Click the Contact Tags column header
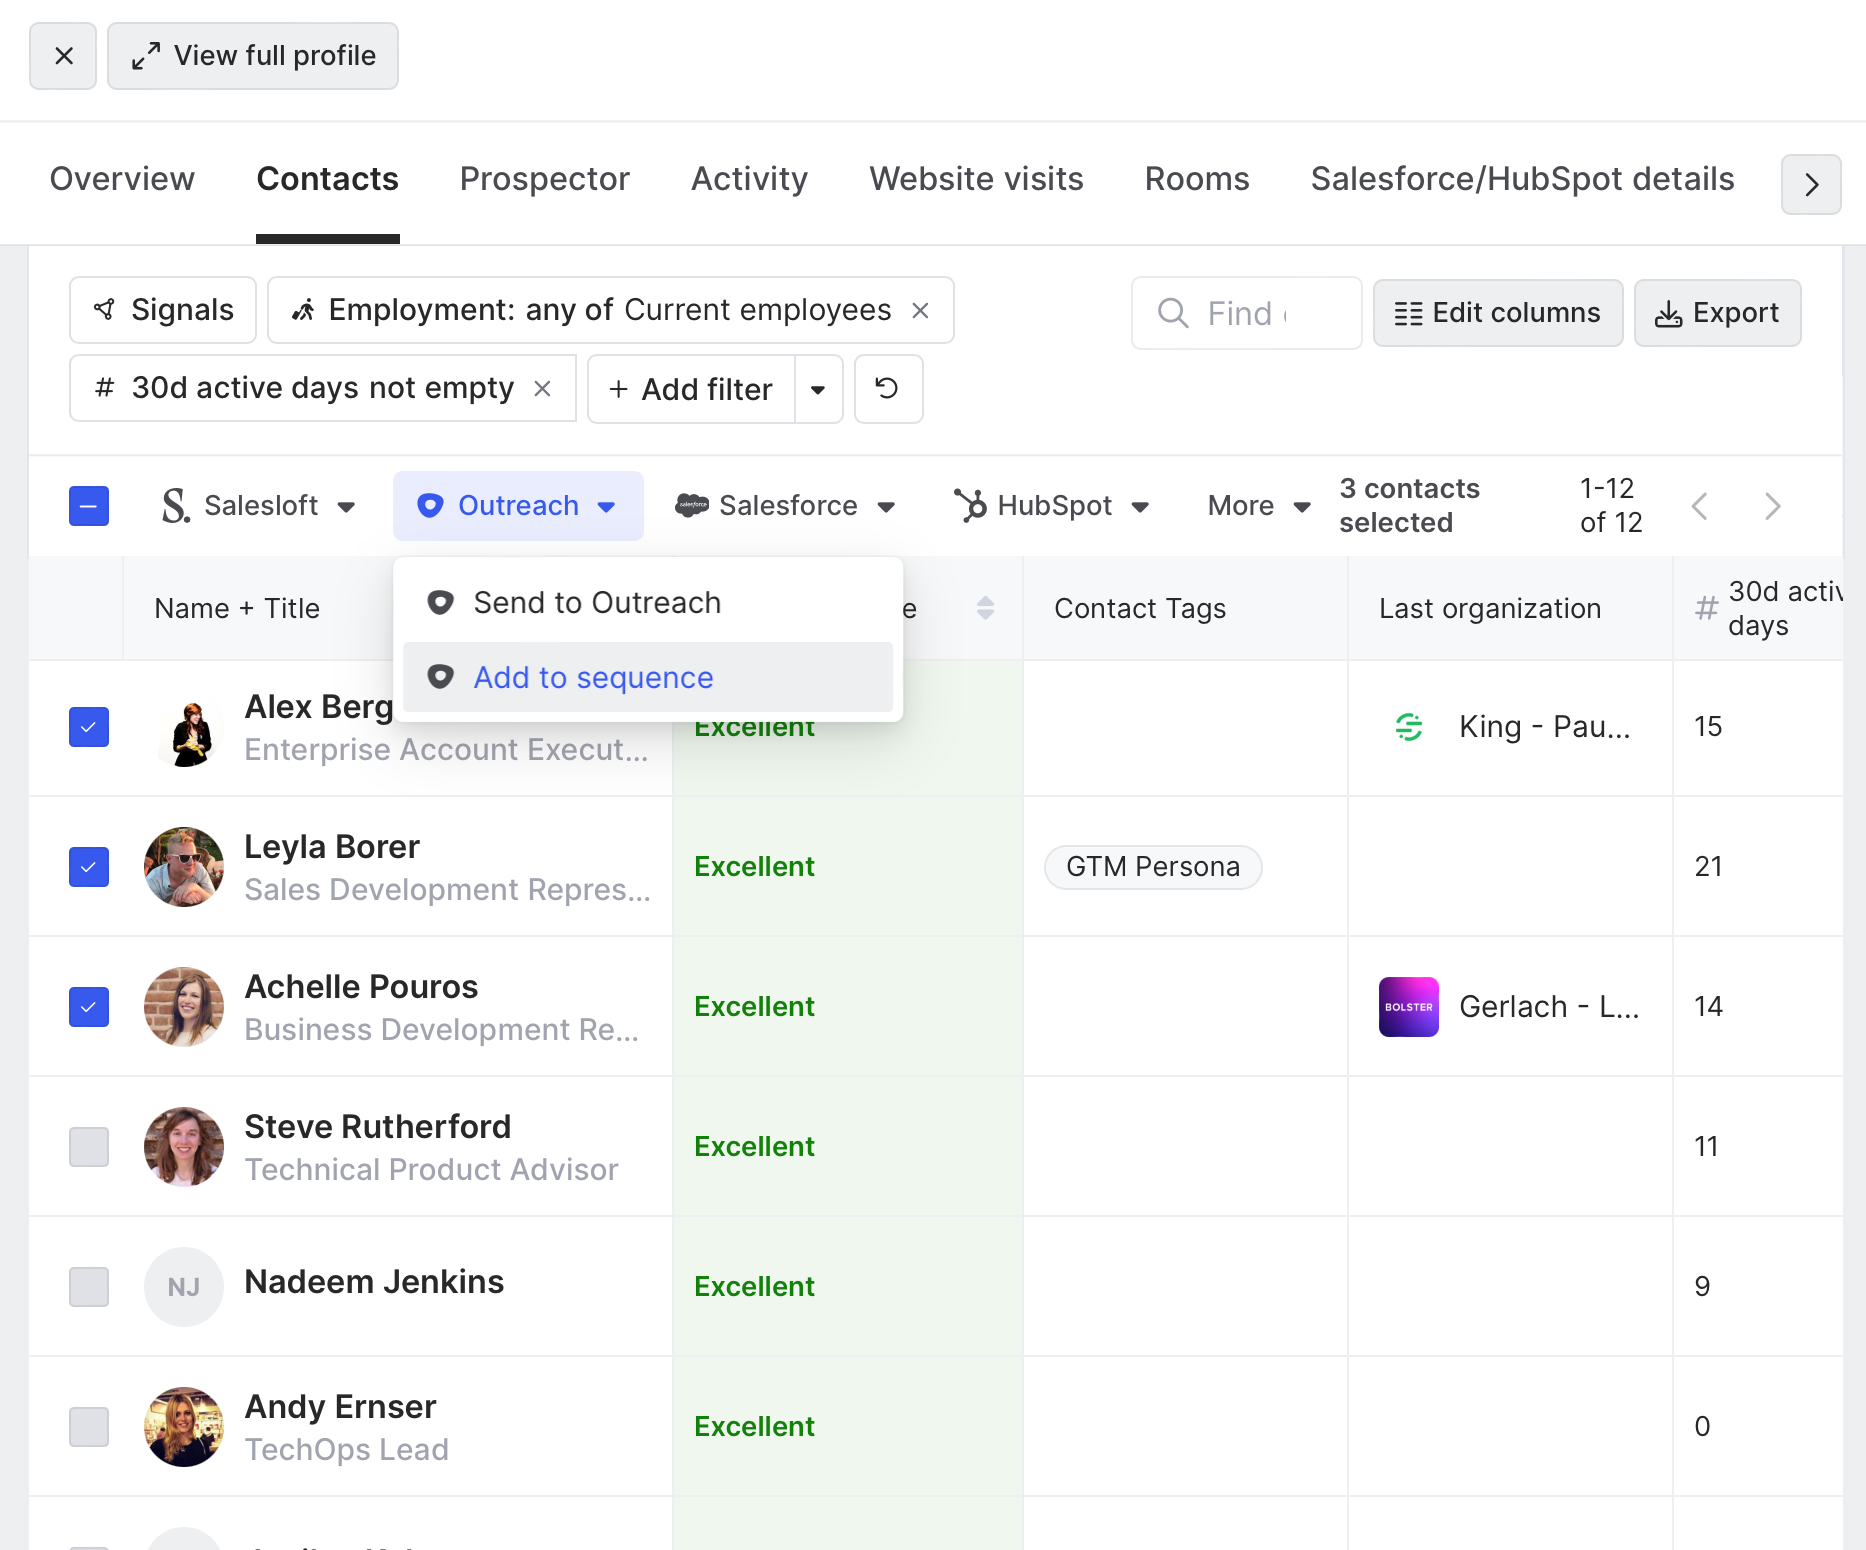Viewport: 1866px width, 1550px height. tap(1140, 608)
